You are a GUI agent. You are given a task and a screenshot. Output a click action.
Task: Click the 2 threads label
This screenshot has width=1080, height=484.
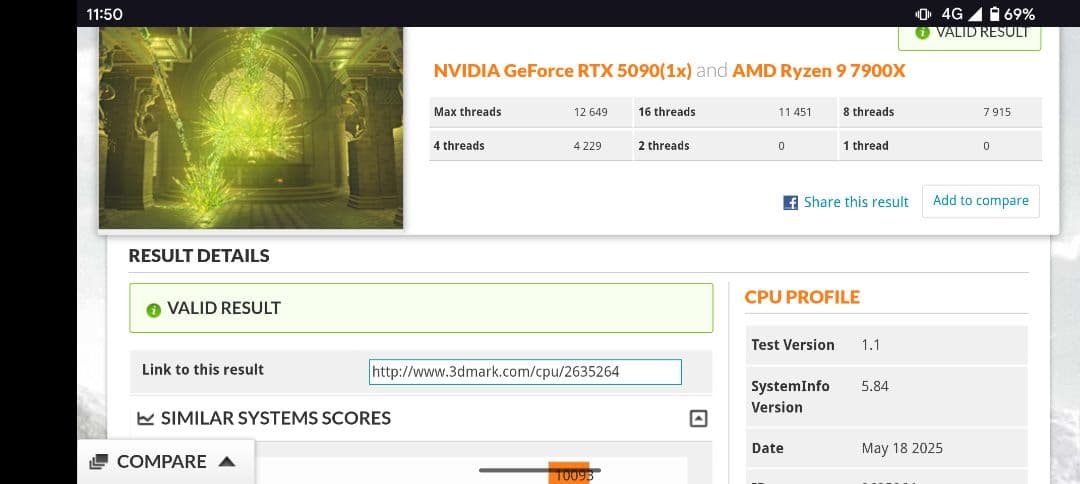point(663,146)
